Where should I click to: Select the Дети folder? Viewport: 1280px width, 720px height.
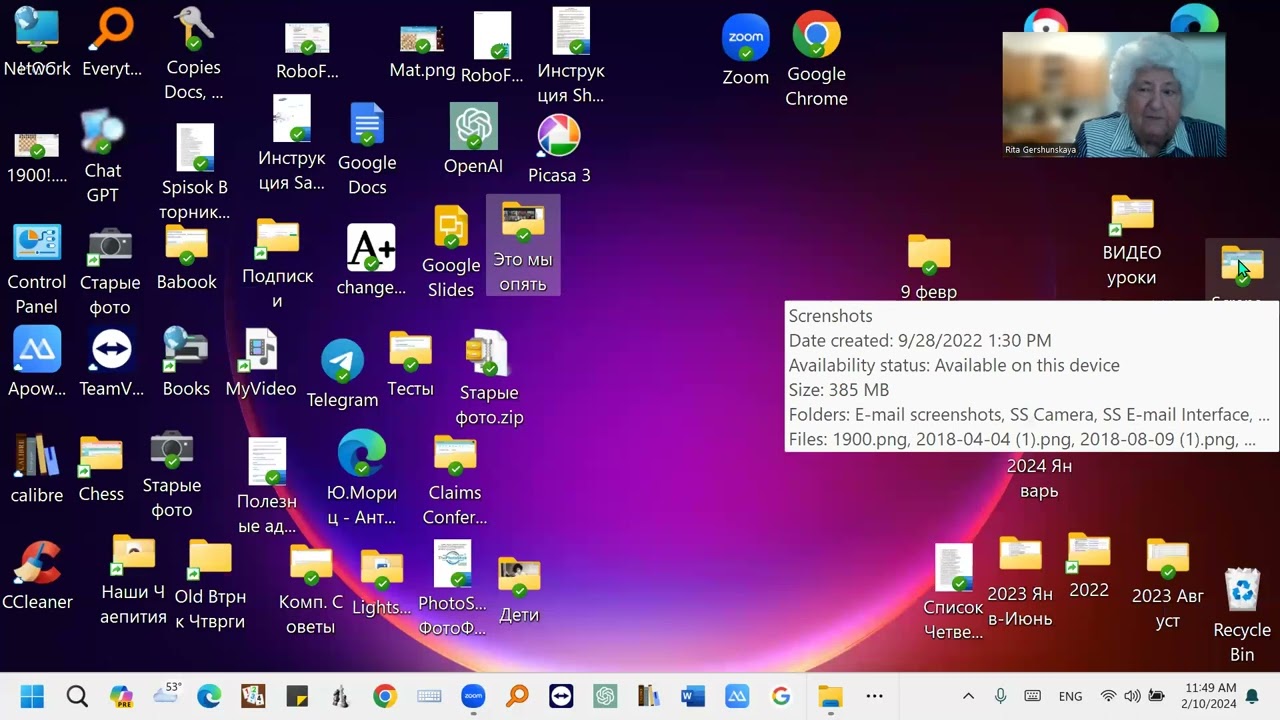(x=519, y=590)
